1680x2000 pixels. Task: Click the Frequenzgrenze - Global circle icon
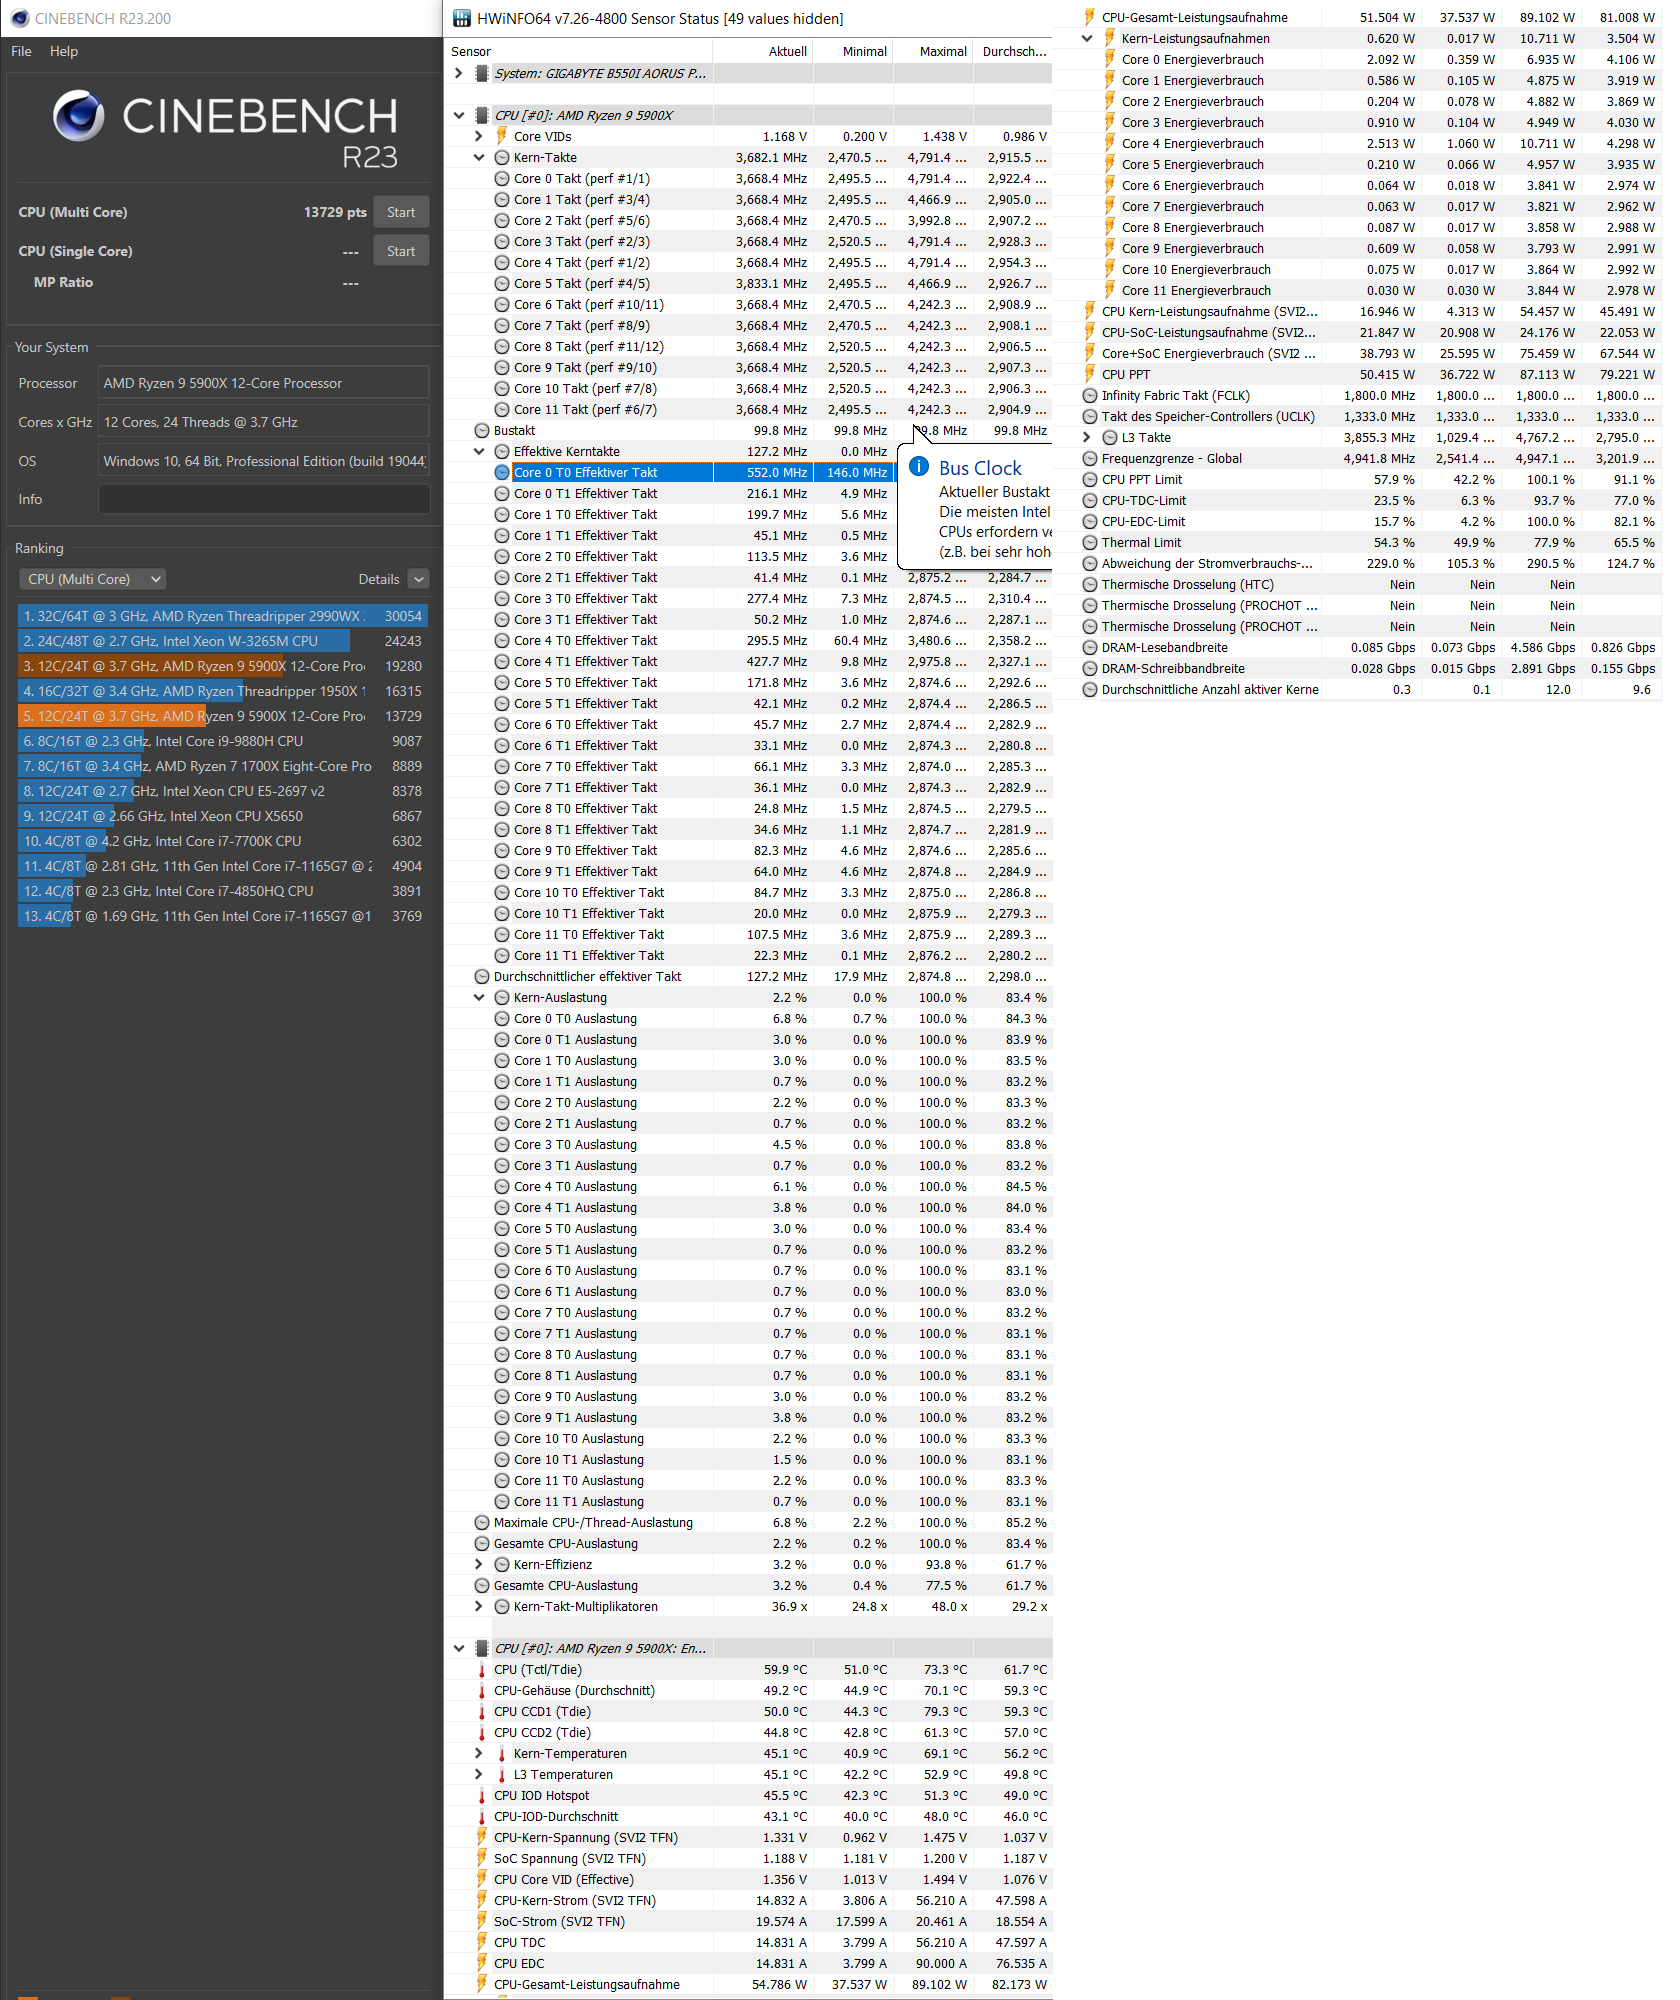1090,458
